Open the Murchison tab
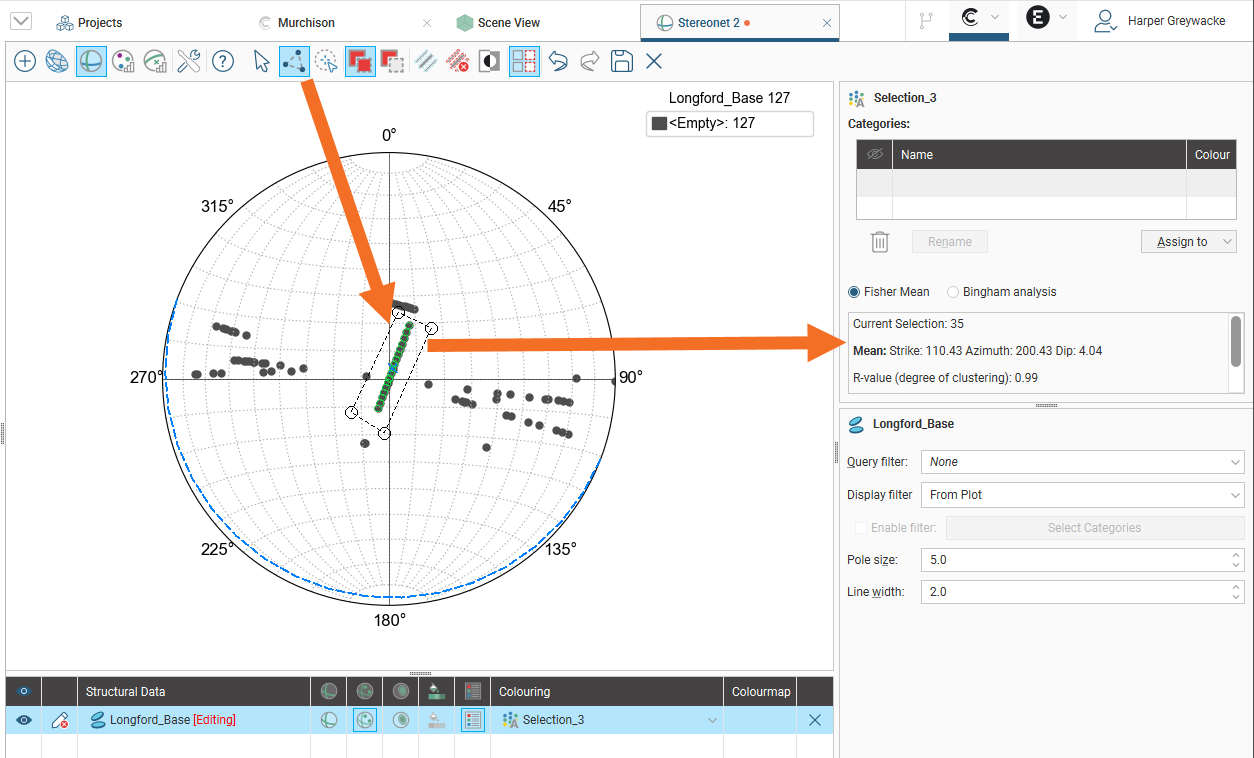This screenshot has width=1254, height=758. 306,22
